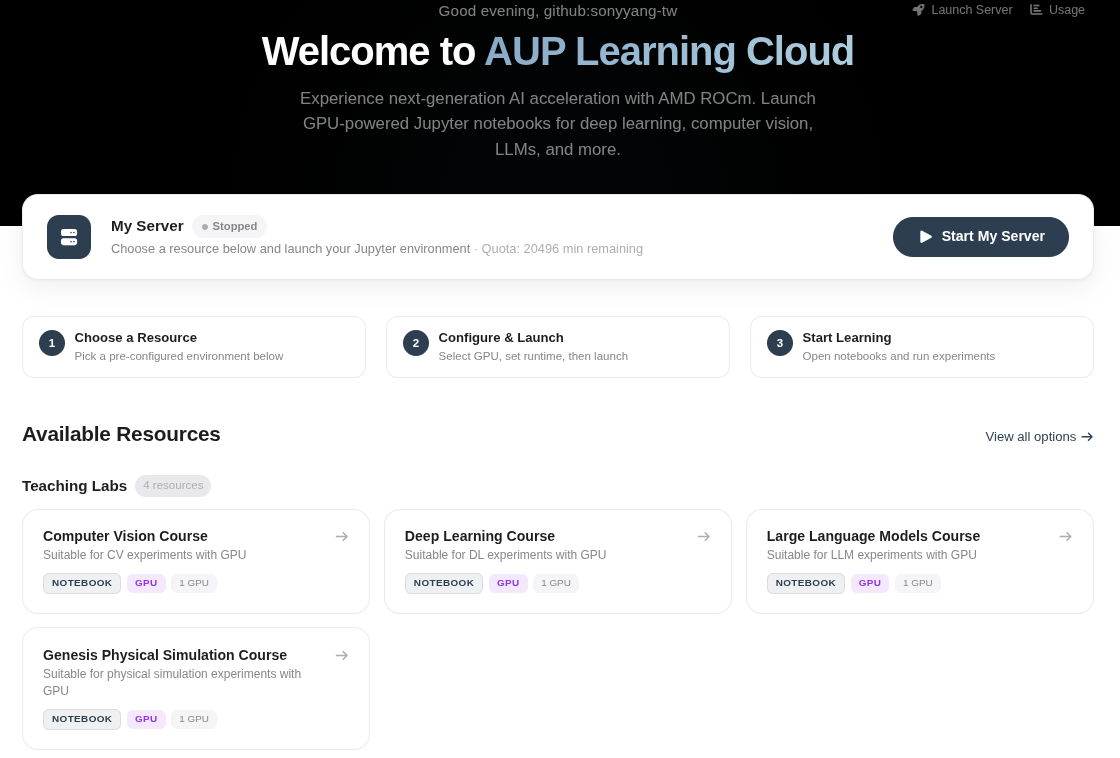Click 'Configure & Launch' step title
This screenshot has width=1120, height=758.
click(x=501, y=338)
